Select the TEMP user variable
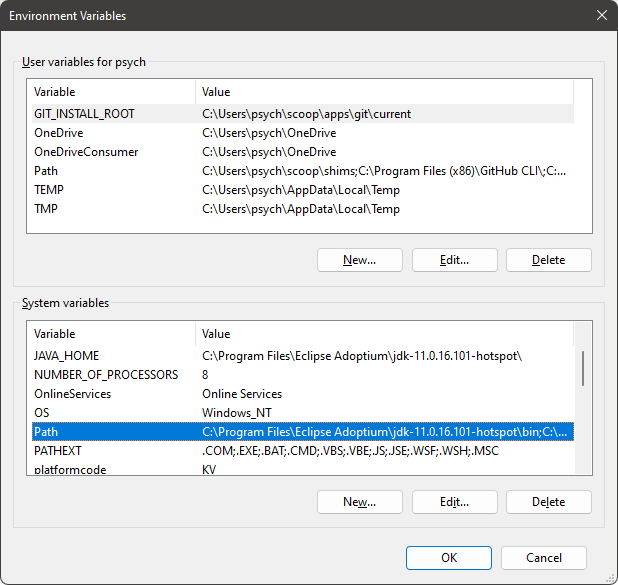 pos(303,190)
